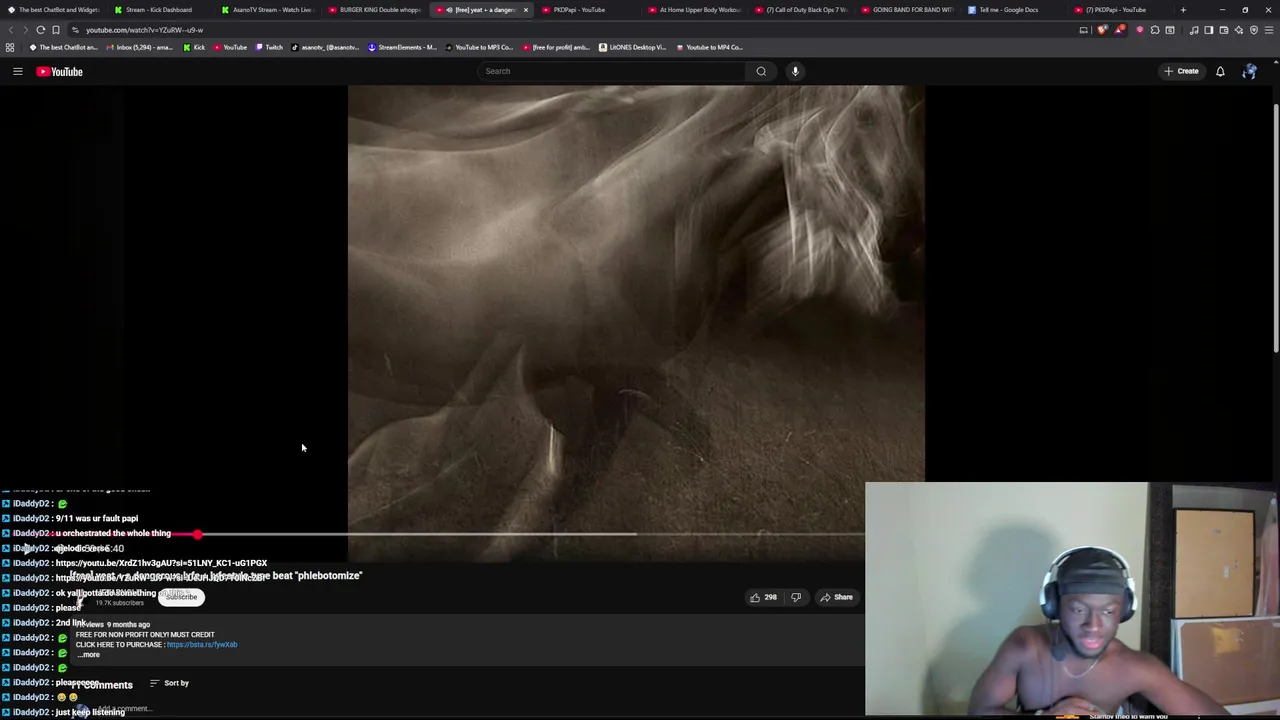The width and height of the screenshot is (1280, 720).
Task: Open the YouTube account avatar menu
Action: click(1249, 71)
